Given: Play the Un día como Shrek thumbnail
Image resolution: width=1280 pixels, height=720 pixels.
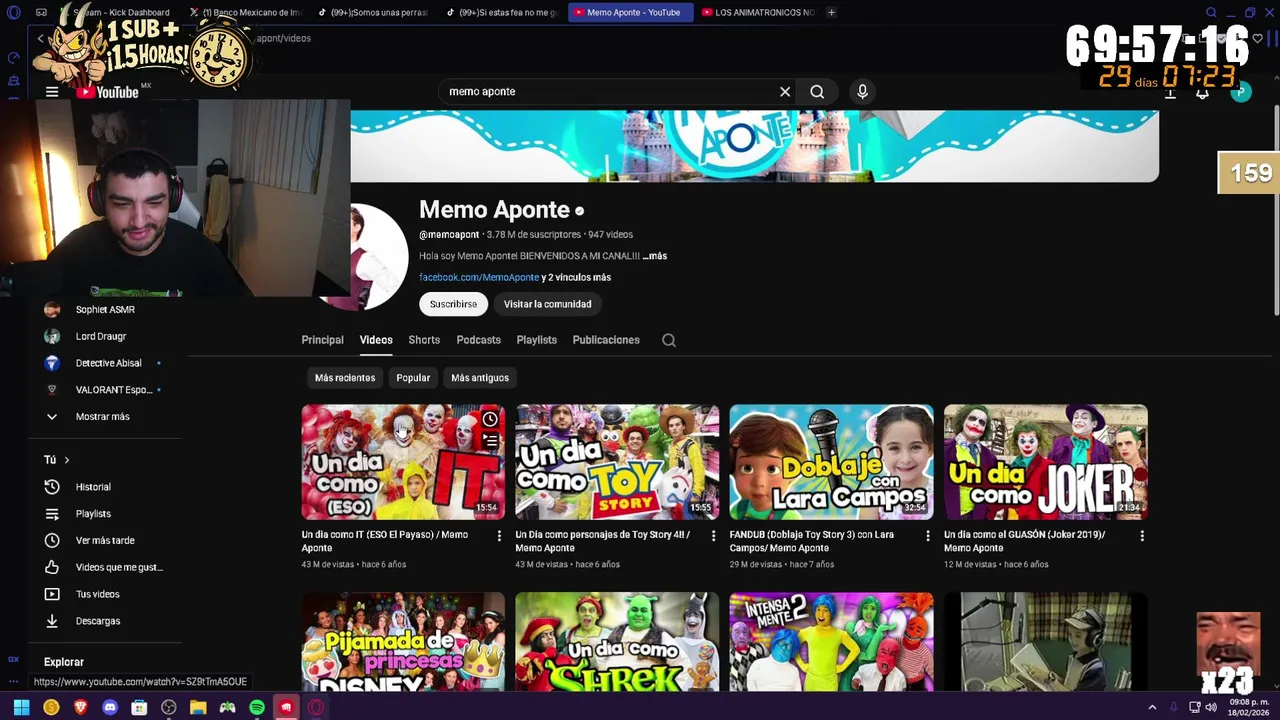Looking at the screenshot, I should pyautogui.click(x=617, y=641).
